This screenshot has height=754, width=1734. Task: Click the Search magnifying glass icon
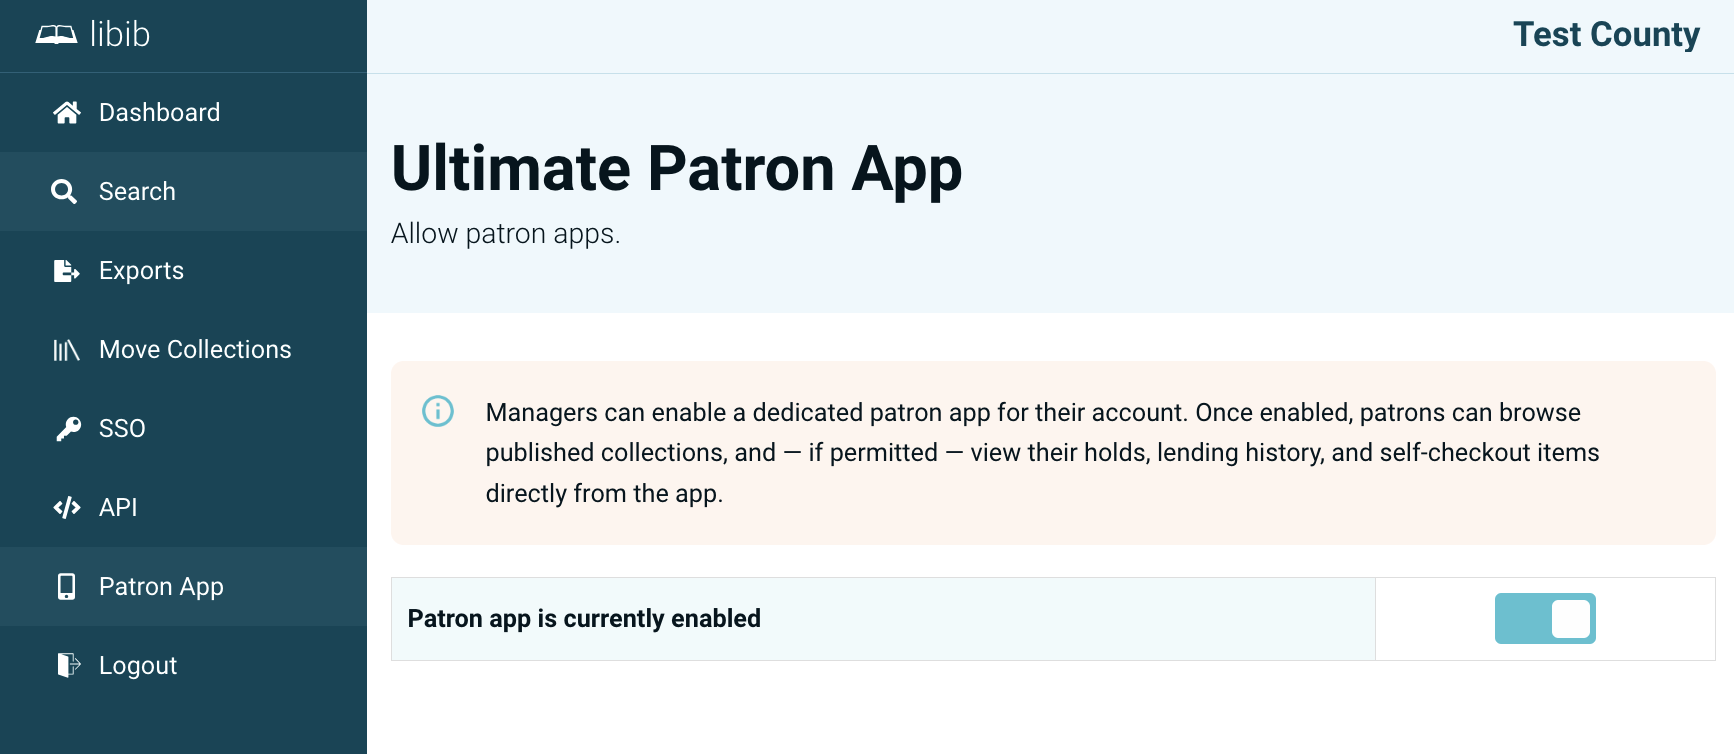click(64, 191)
